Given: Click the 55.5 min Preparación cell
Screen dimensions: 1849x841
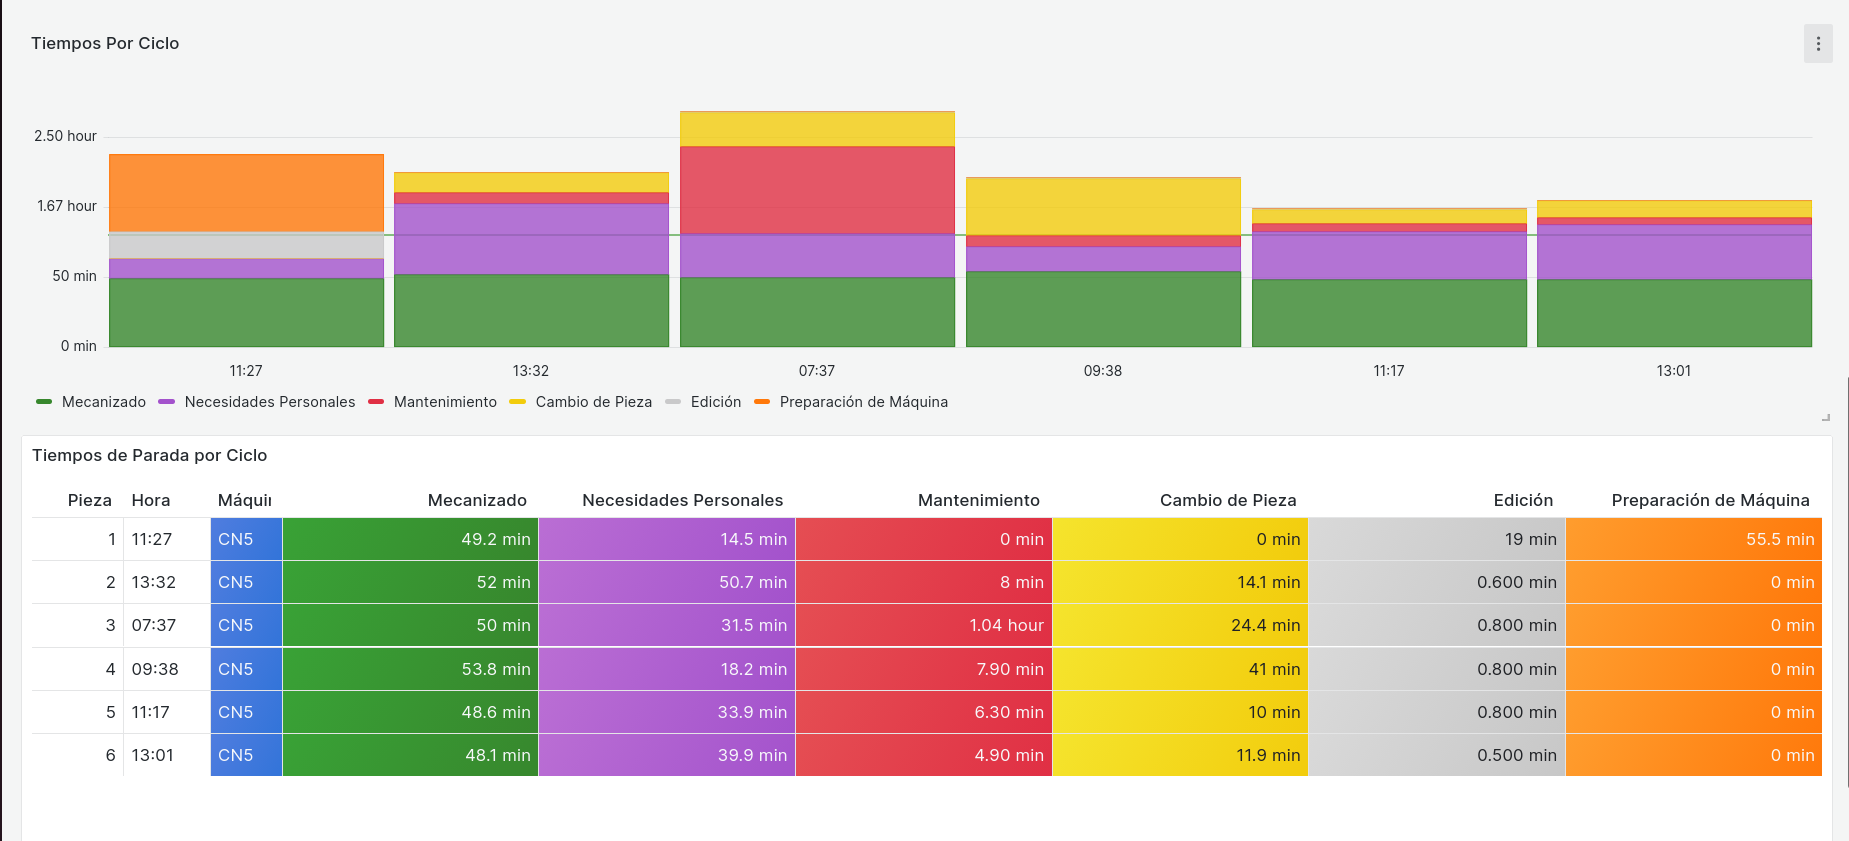Looking at the screenshot, I should pos(1779,539).
